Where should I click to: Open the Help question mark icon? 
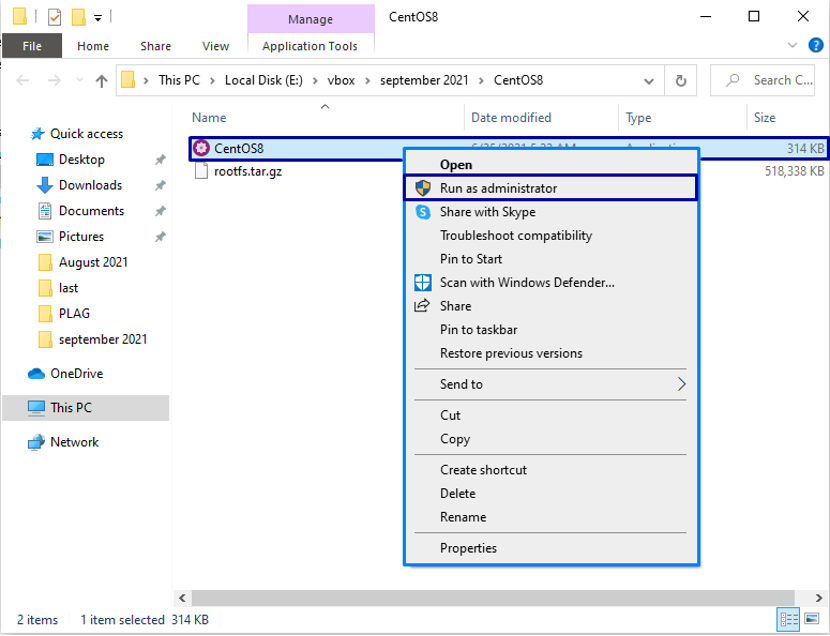click(x=816, y=46)
